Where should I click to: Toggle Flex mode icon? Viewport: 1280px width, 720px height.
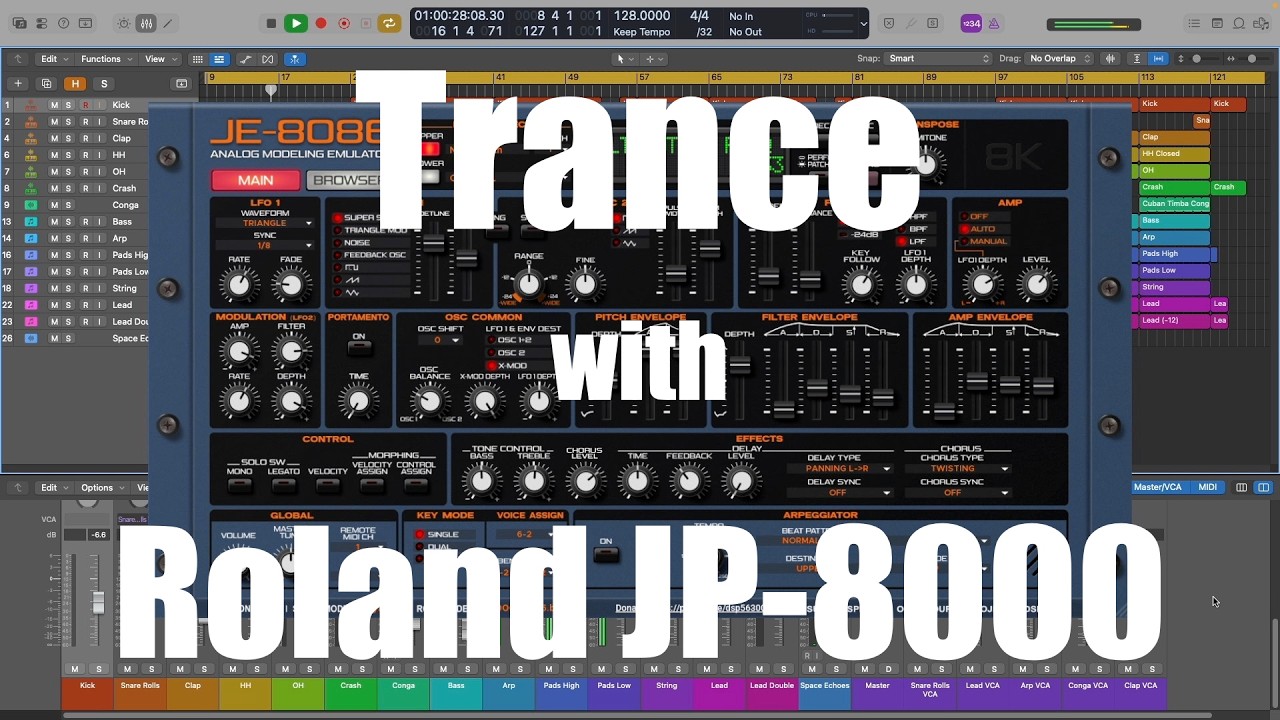[x=268, y=59]
